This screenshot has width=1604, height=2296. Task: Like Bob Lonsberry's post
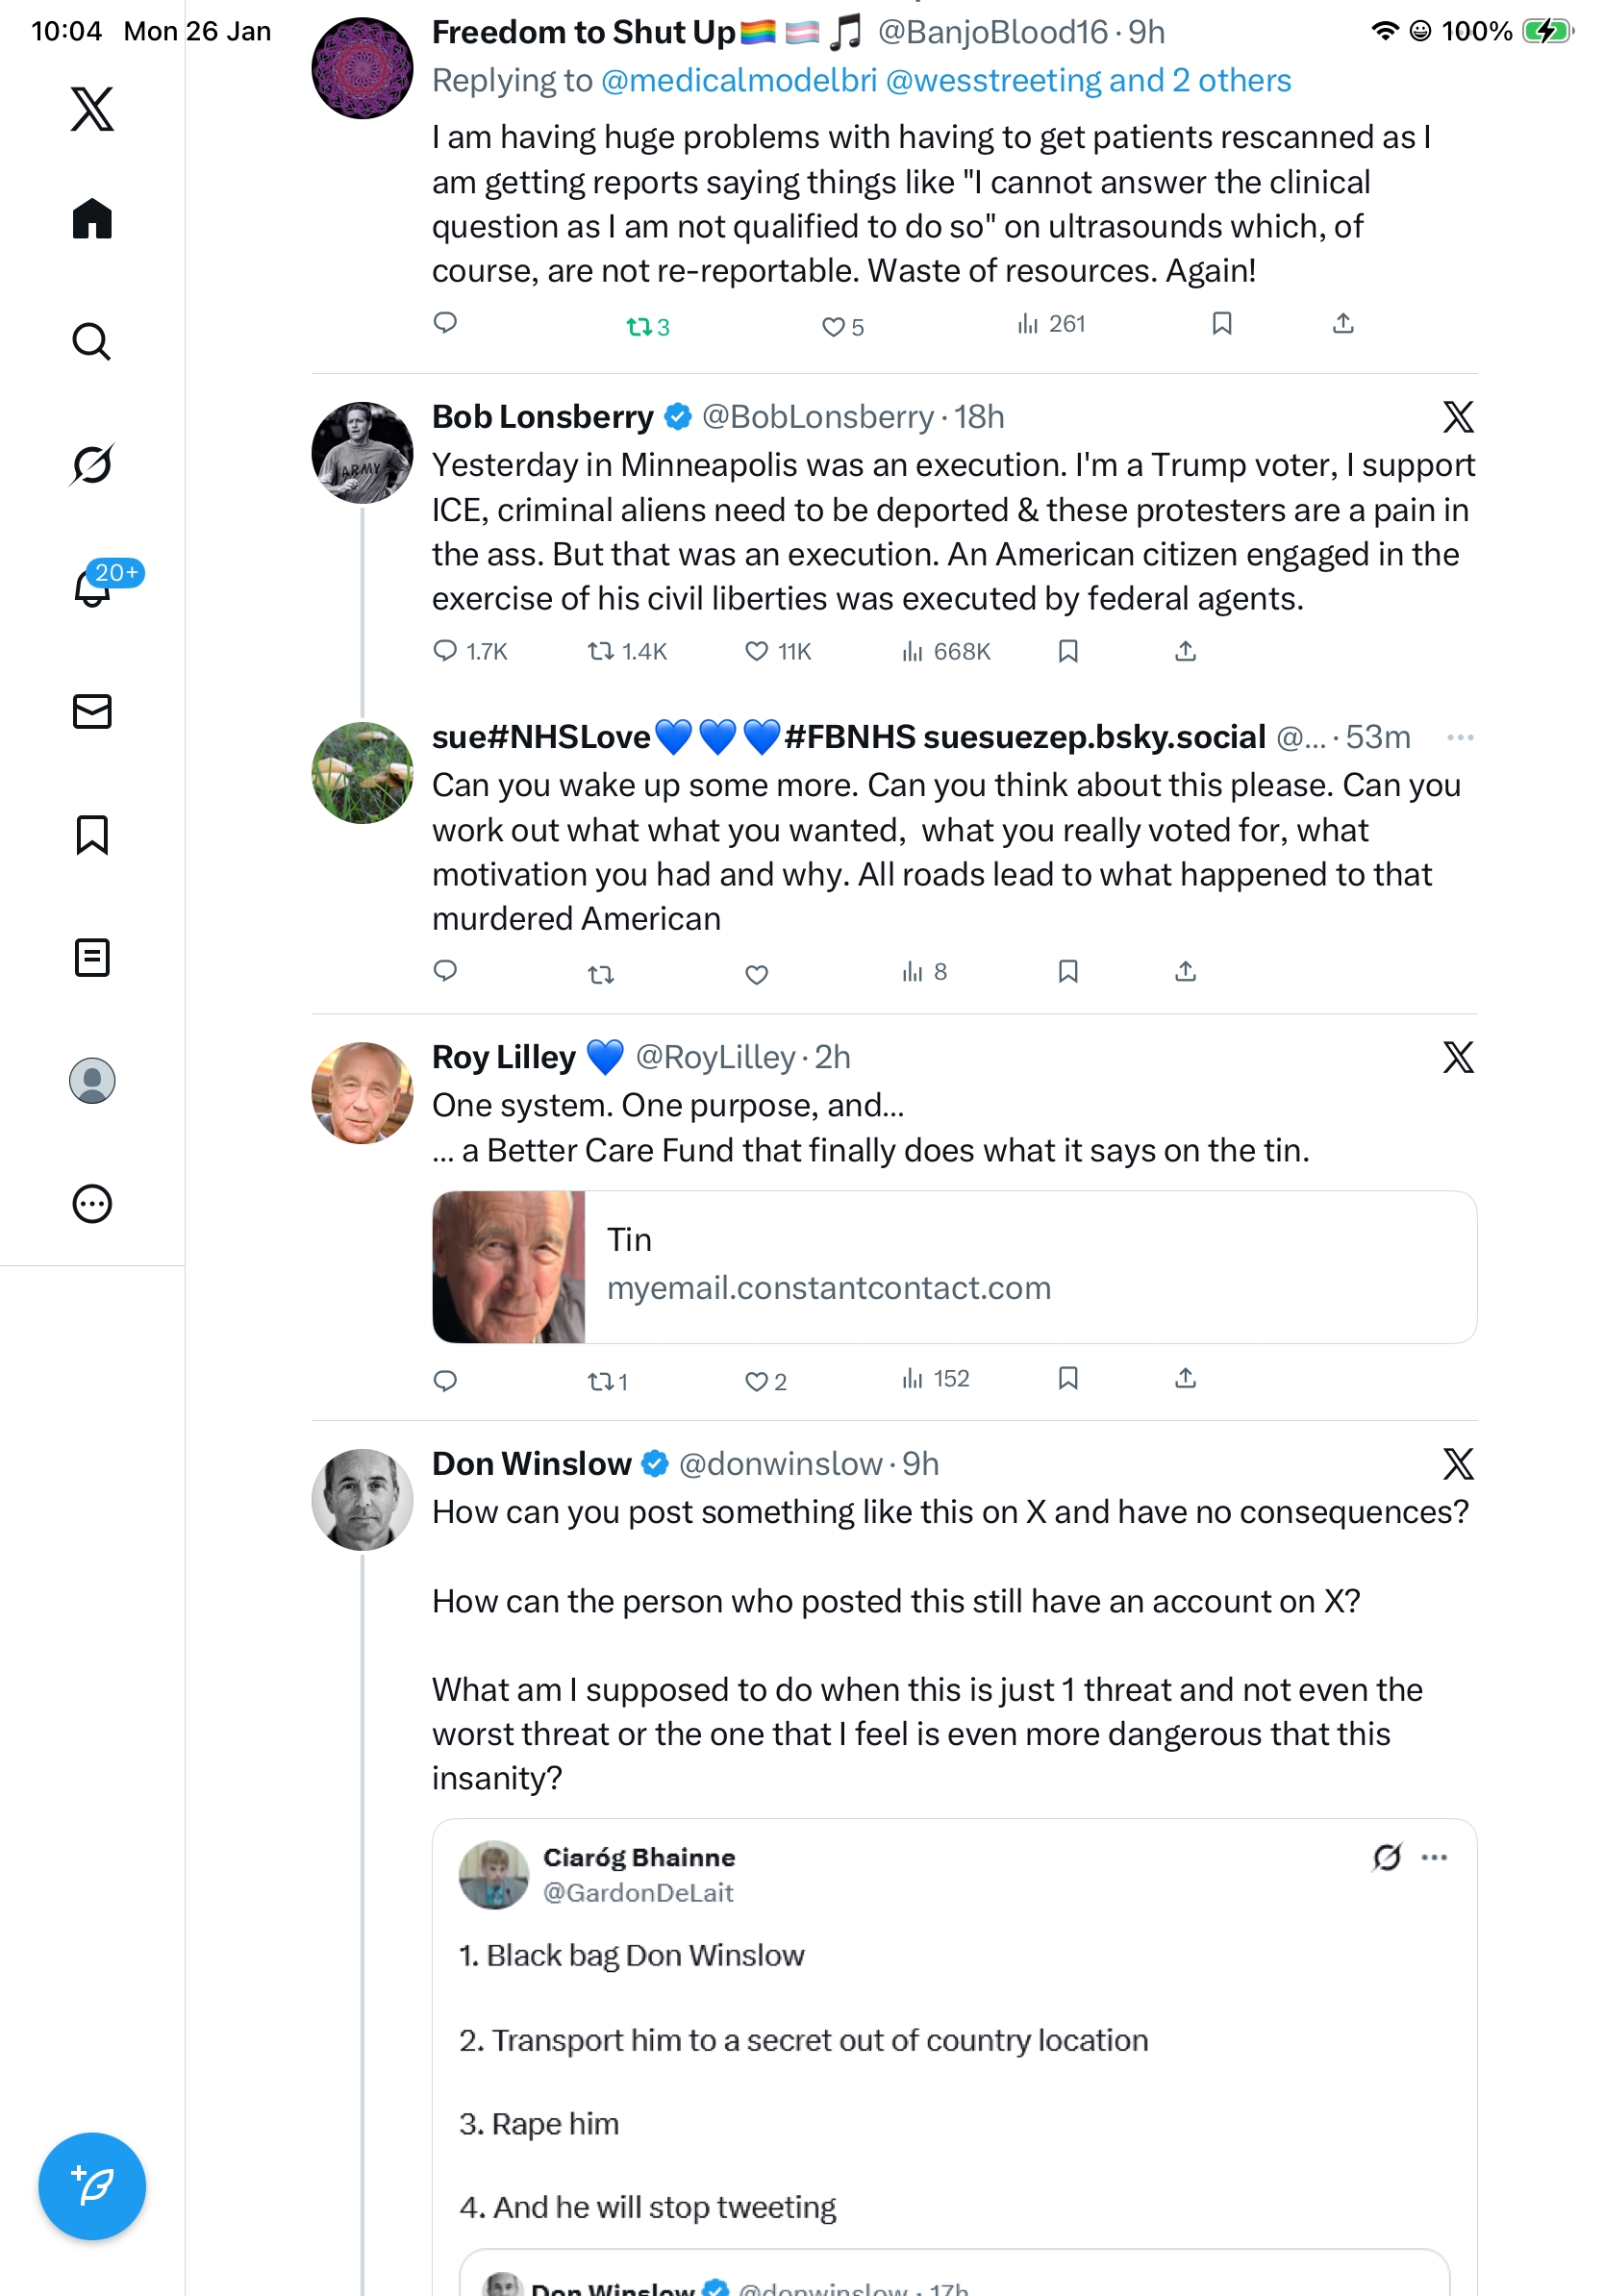[x=757, y=652]
